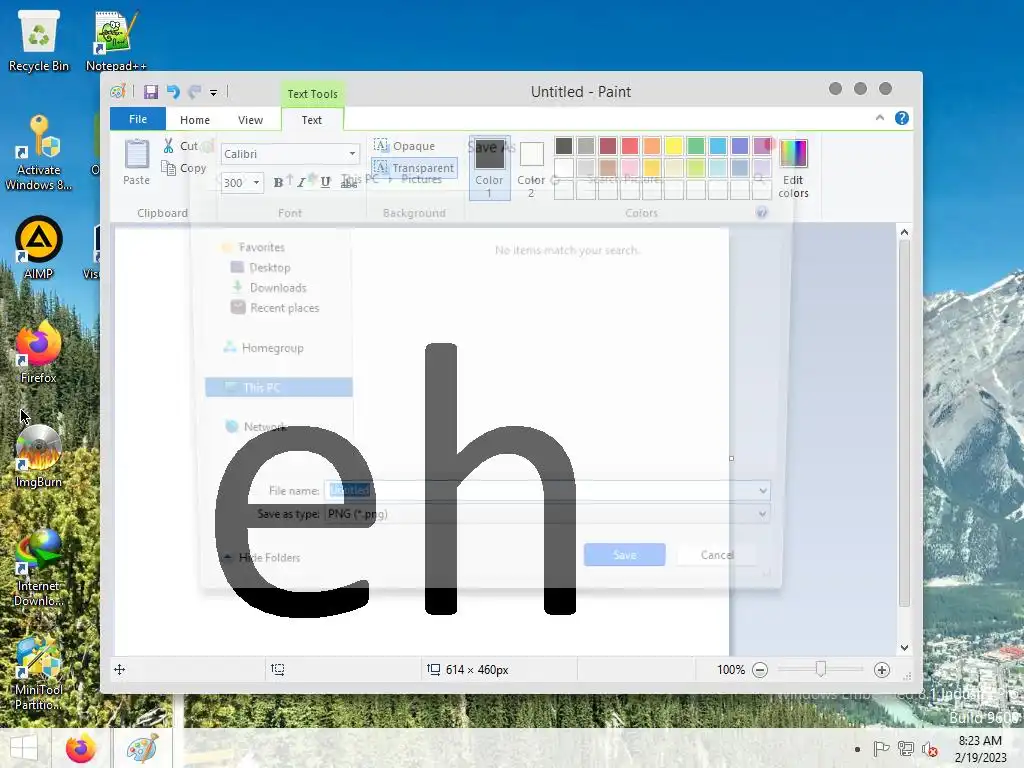This screenshot has height=768, width=1024.
Task: Click the vertical scrollbar up arrow in Paint
Action: pyautogui.click(x=904, y=232)
